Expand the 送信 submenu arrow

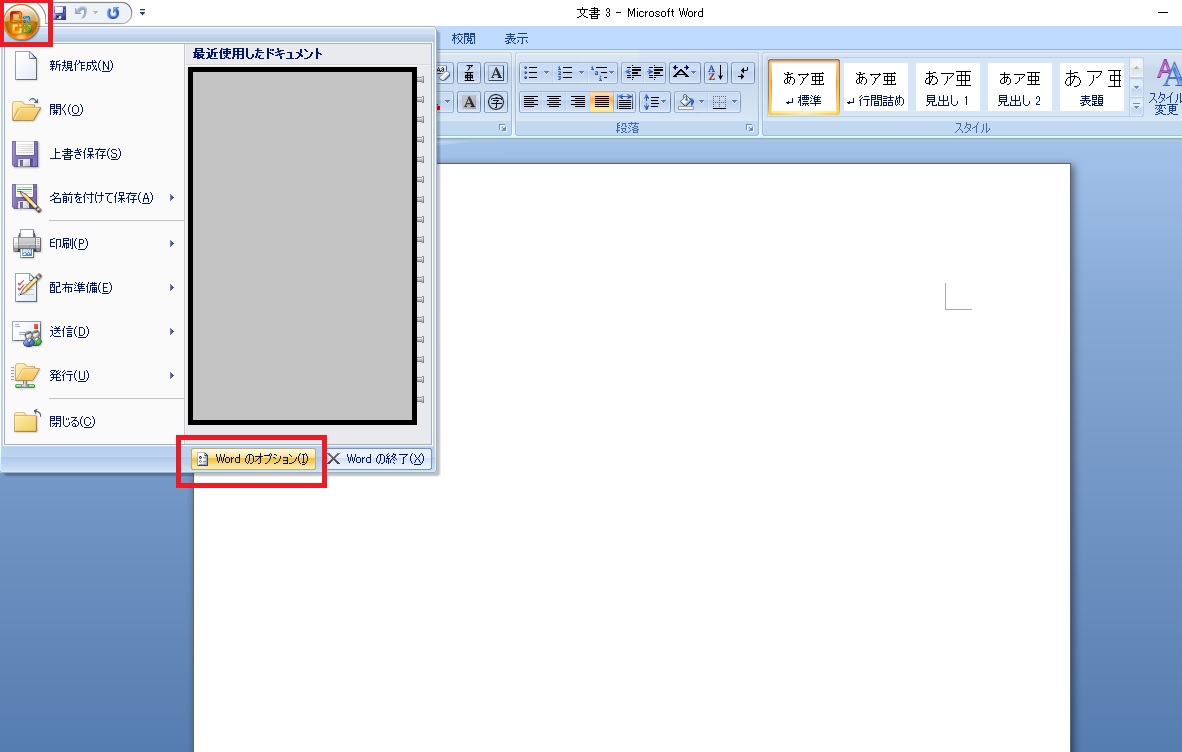[172, 332]
